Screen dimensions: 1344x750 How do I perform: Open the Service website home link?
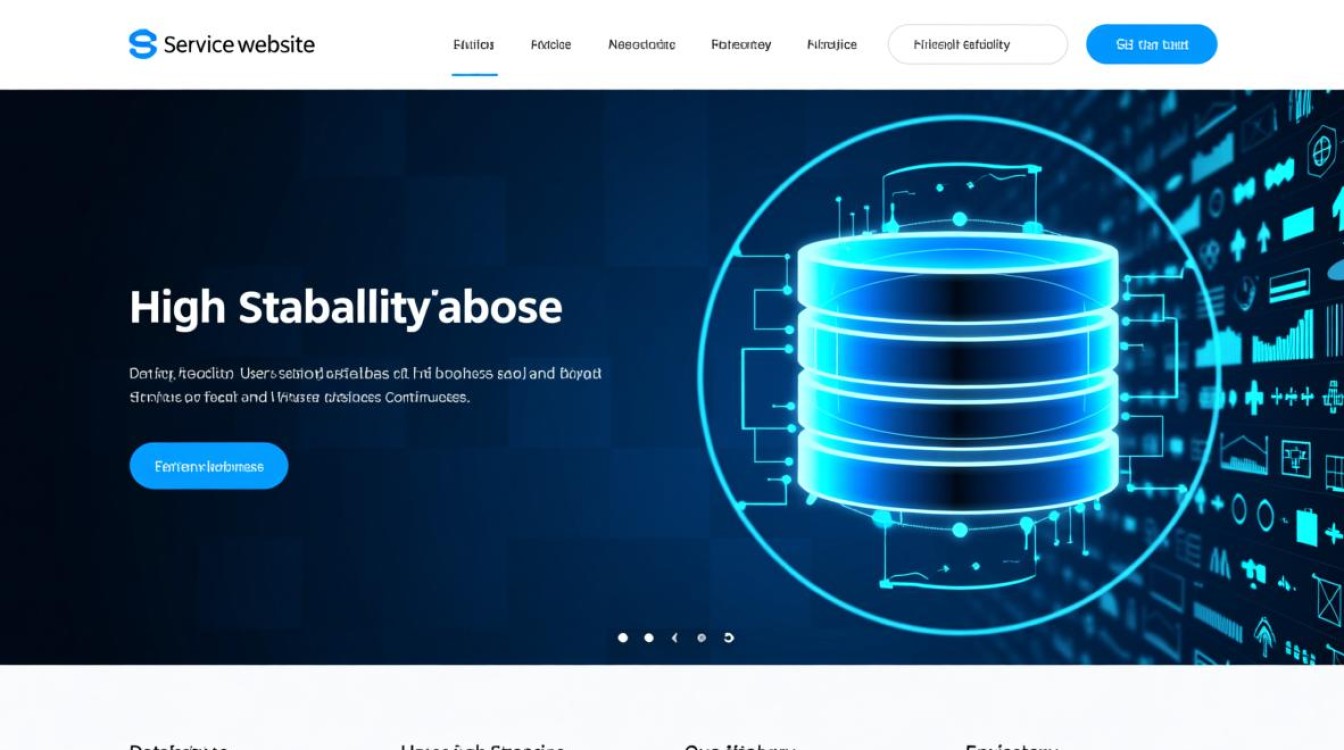point(238,44)
